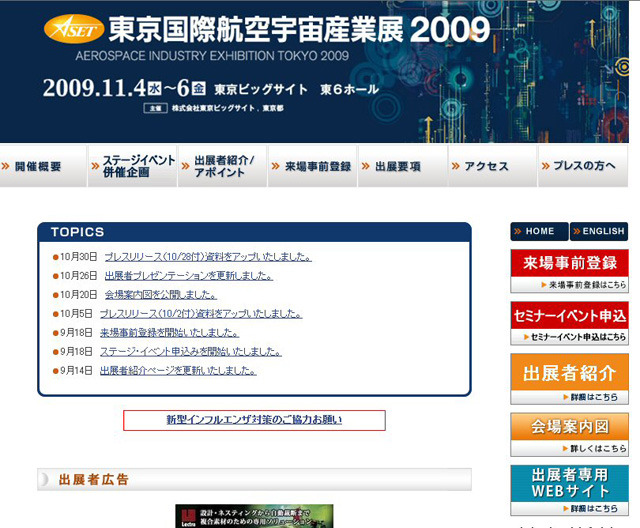The image size is (640, 528).
Task: Click the 出展者専用WEBサイト banner
Action: 569,483
